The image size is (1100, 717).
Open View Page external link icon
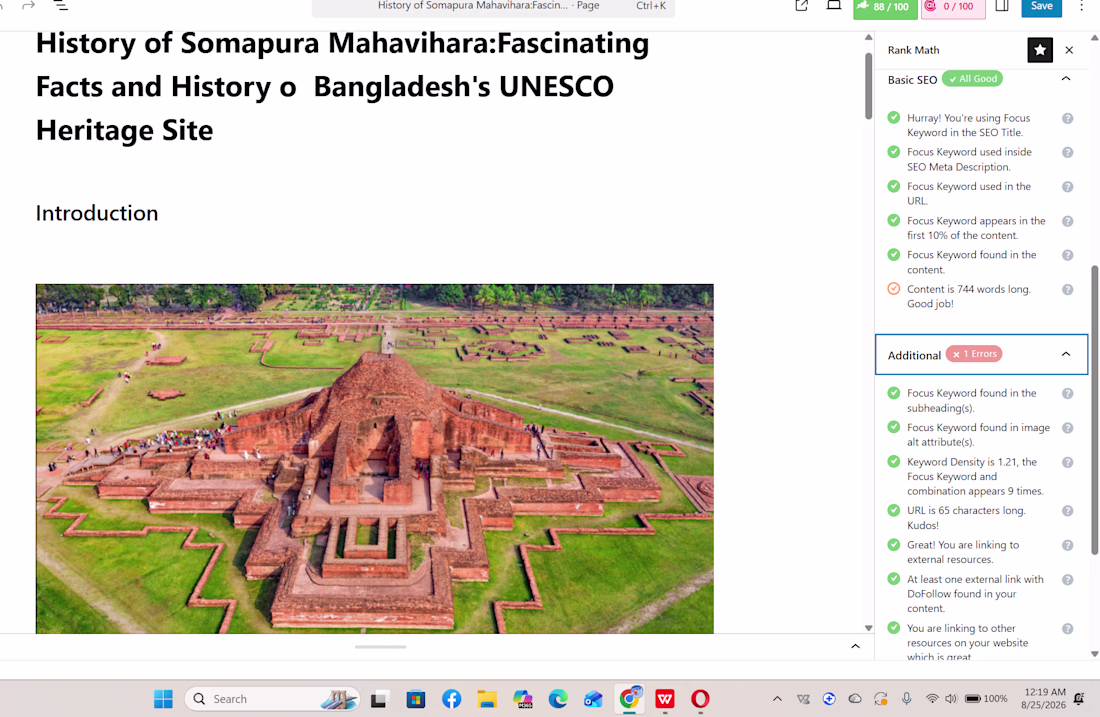point(801,6)
